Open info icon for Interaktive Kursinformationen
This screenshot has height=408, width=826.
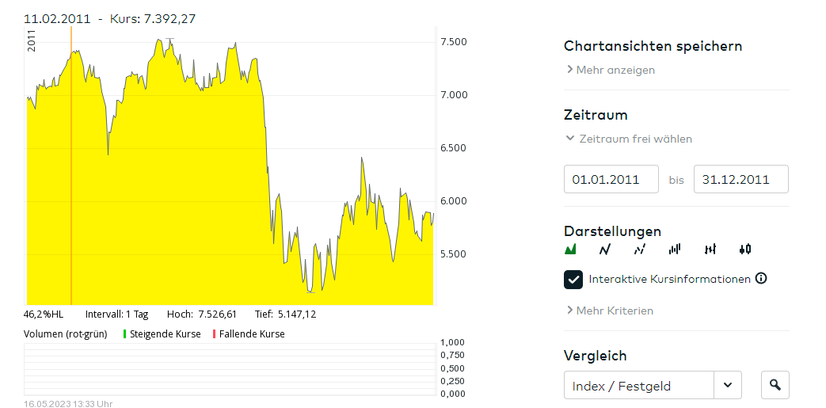coord(761,279)
